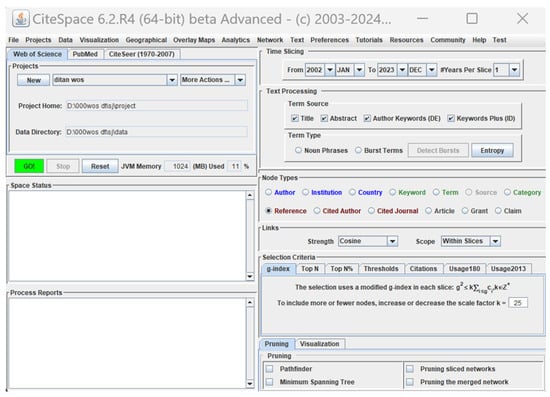Open the Scope Within Slices dropdown
Viewport: 550px width, 397px height.
[495, 241]
